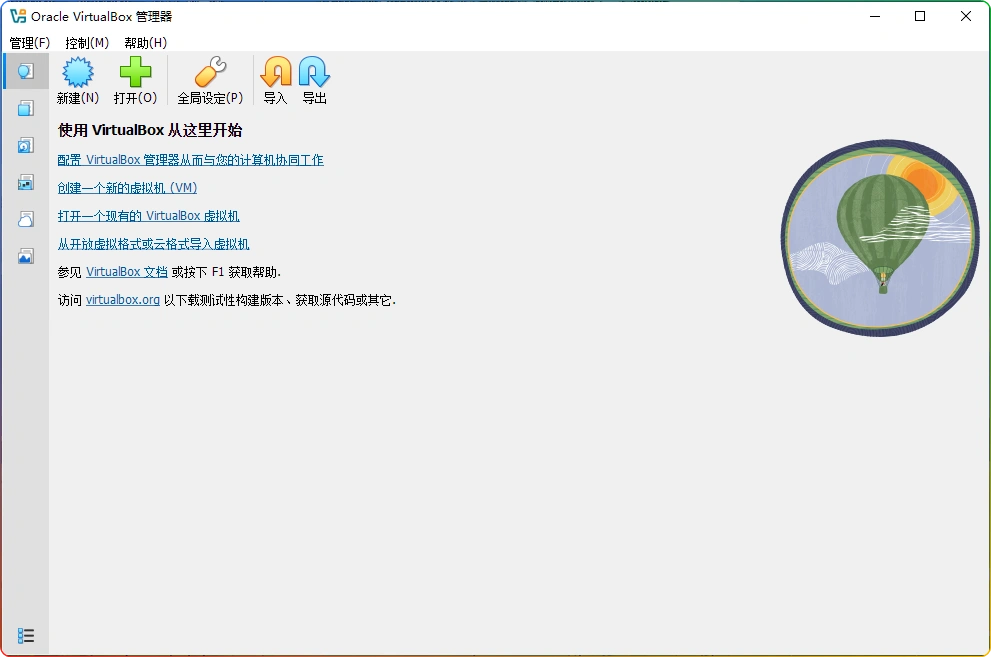Open 全局设定(P) preferences via its toolbar icon

(x=211, y=79)
